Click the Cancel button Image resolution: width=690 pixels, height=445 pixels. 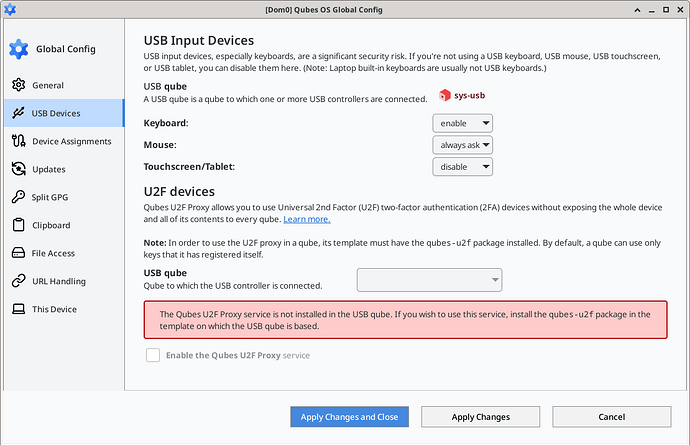click(x=612, y=416)
